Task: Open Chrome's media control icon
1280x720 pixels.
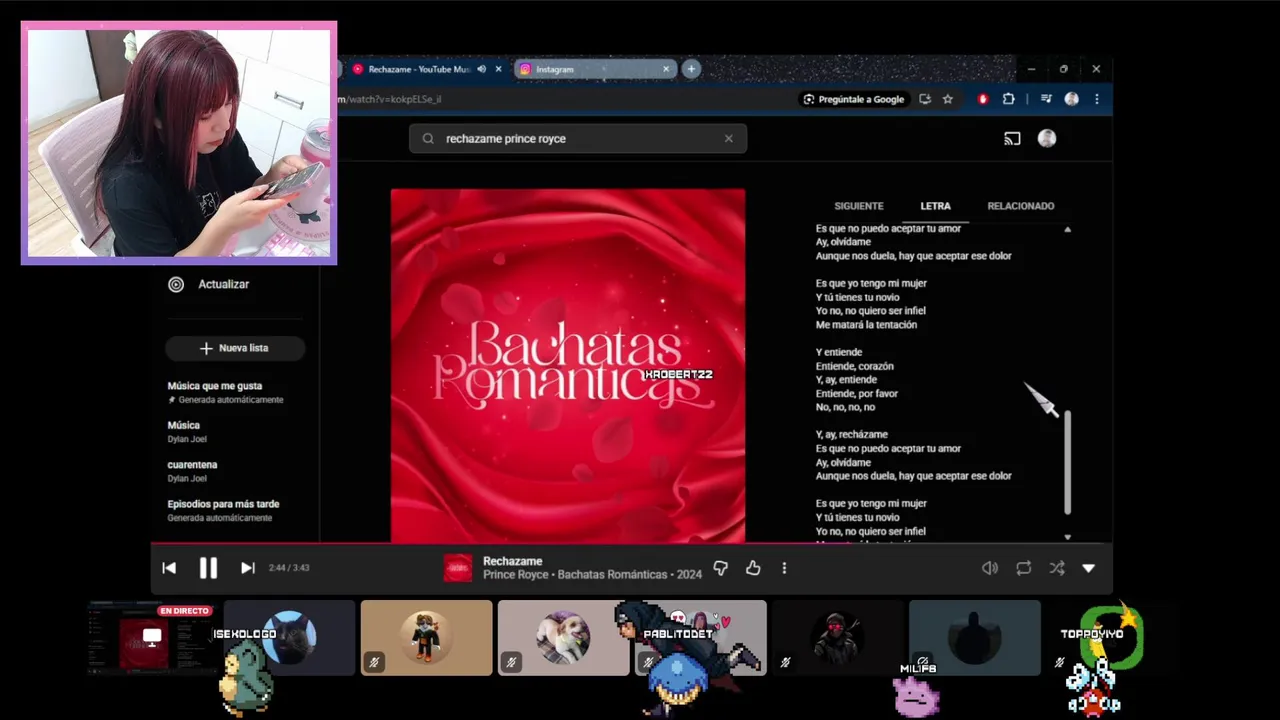Action: [x=1046, y=99]
